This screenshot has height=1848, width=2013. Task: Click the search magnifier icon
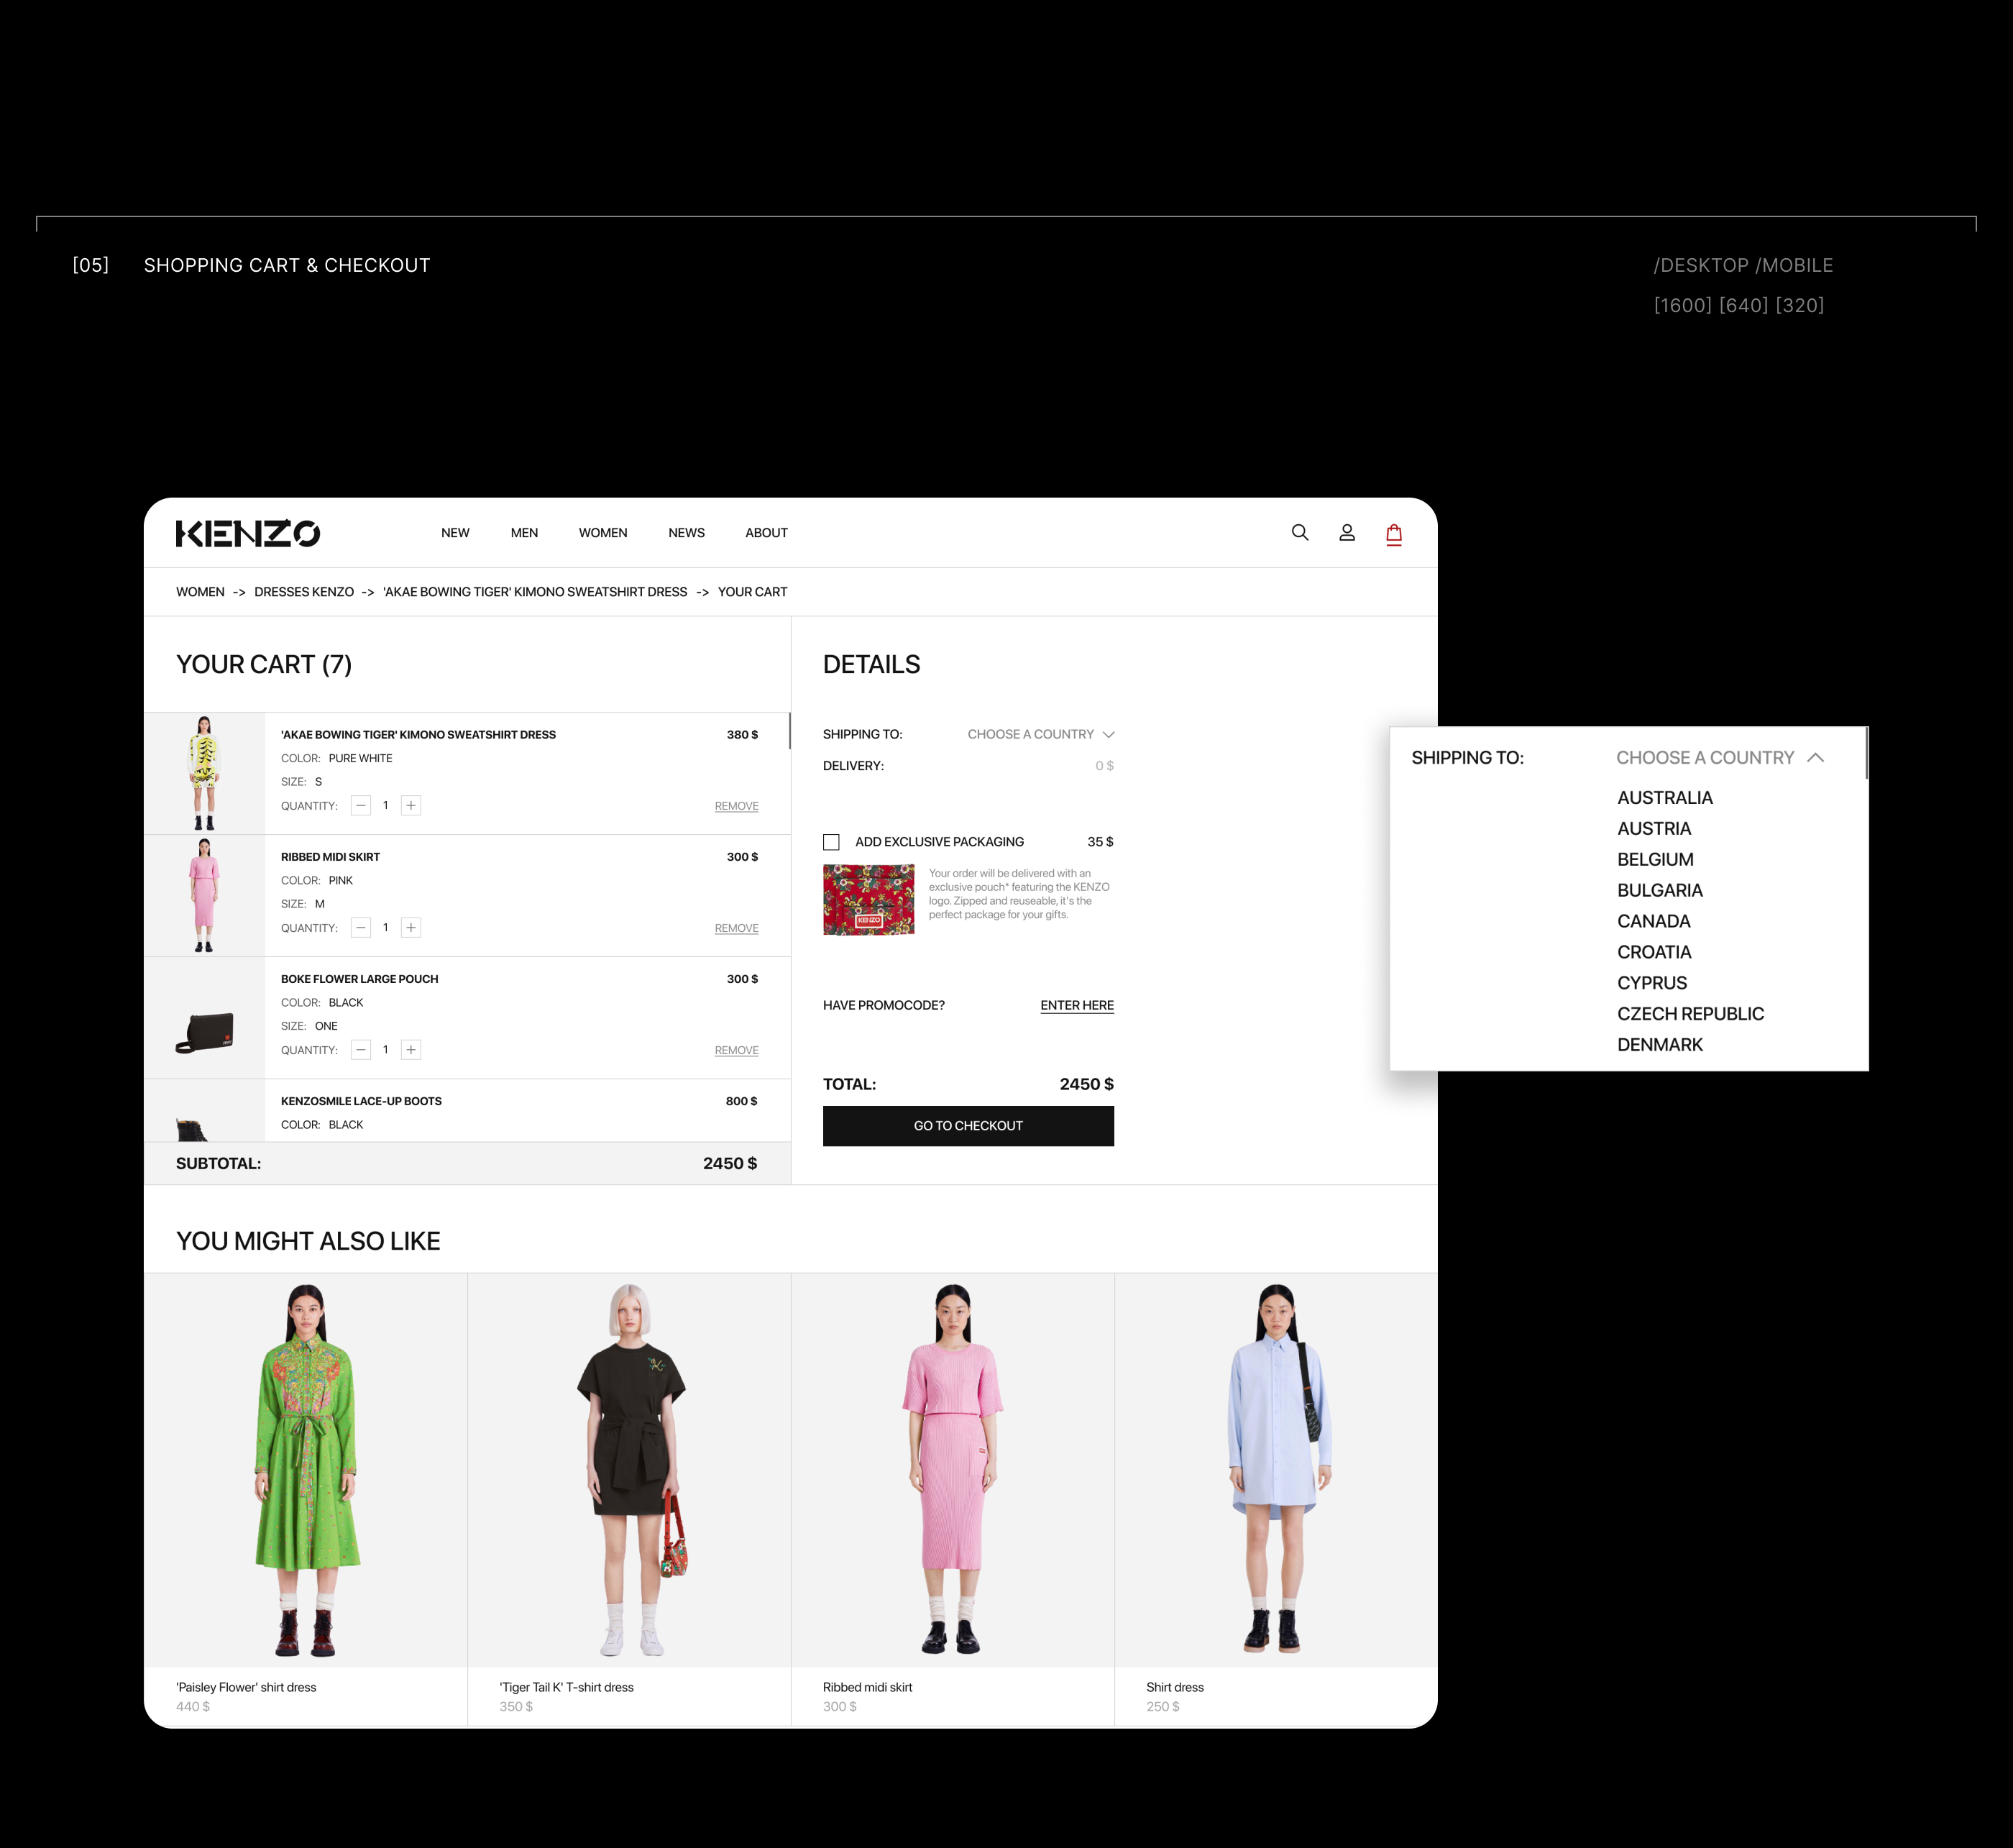tap(1299, 533)
